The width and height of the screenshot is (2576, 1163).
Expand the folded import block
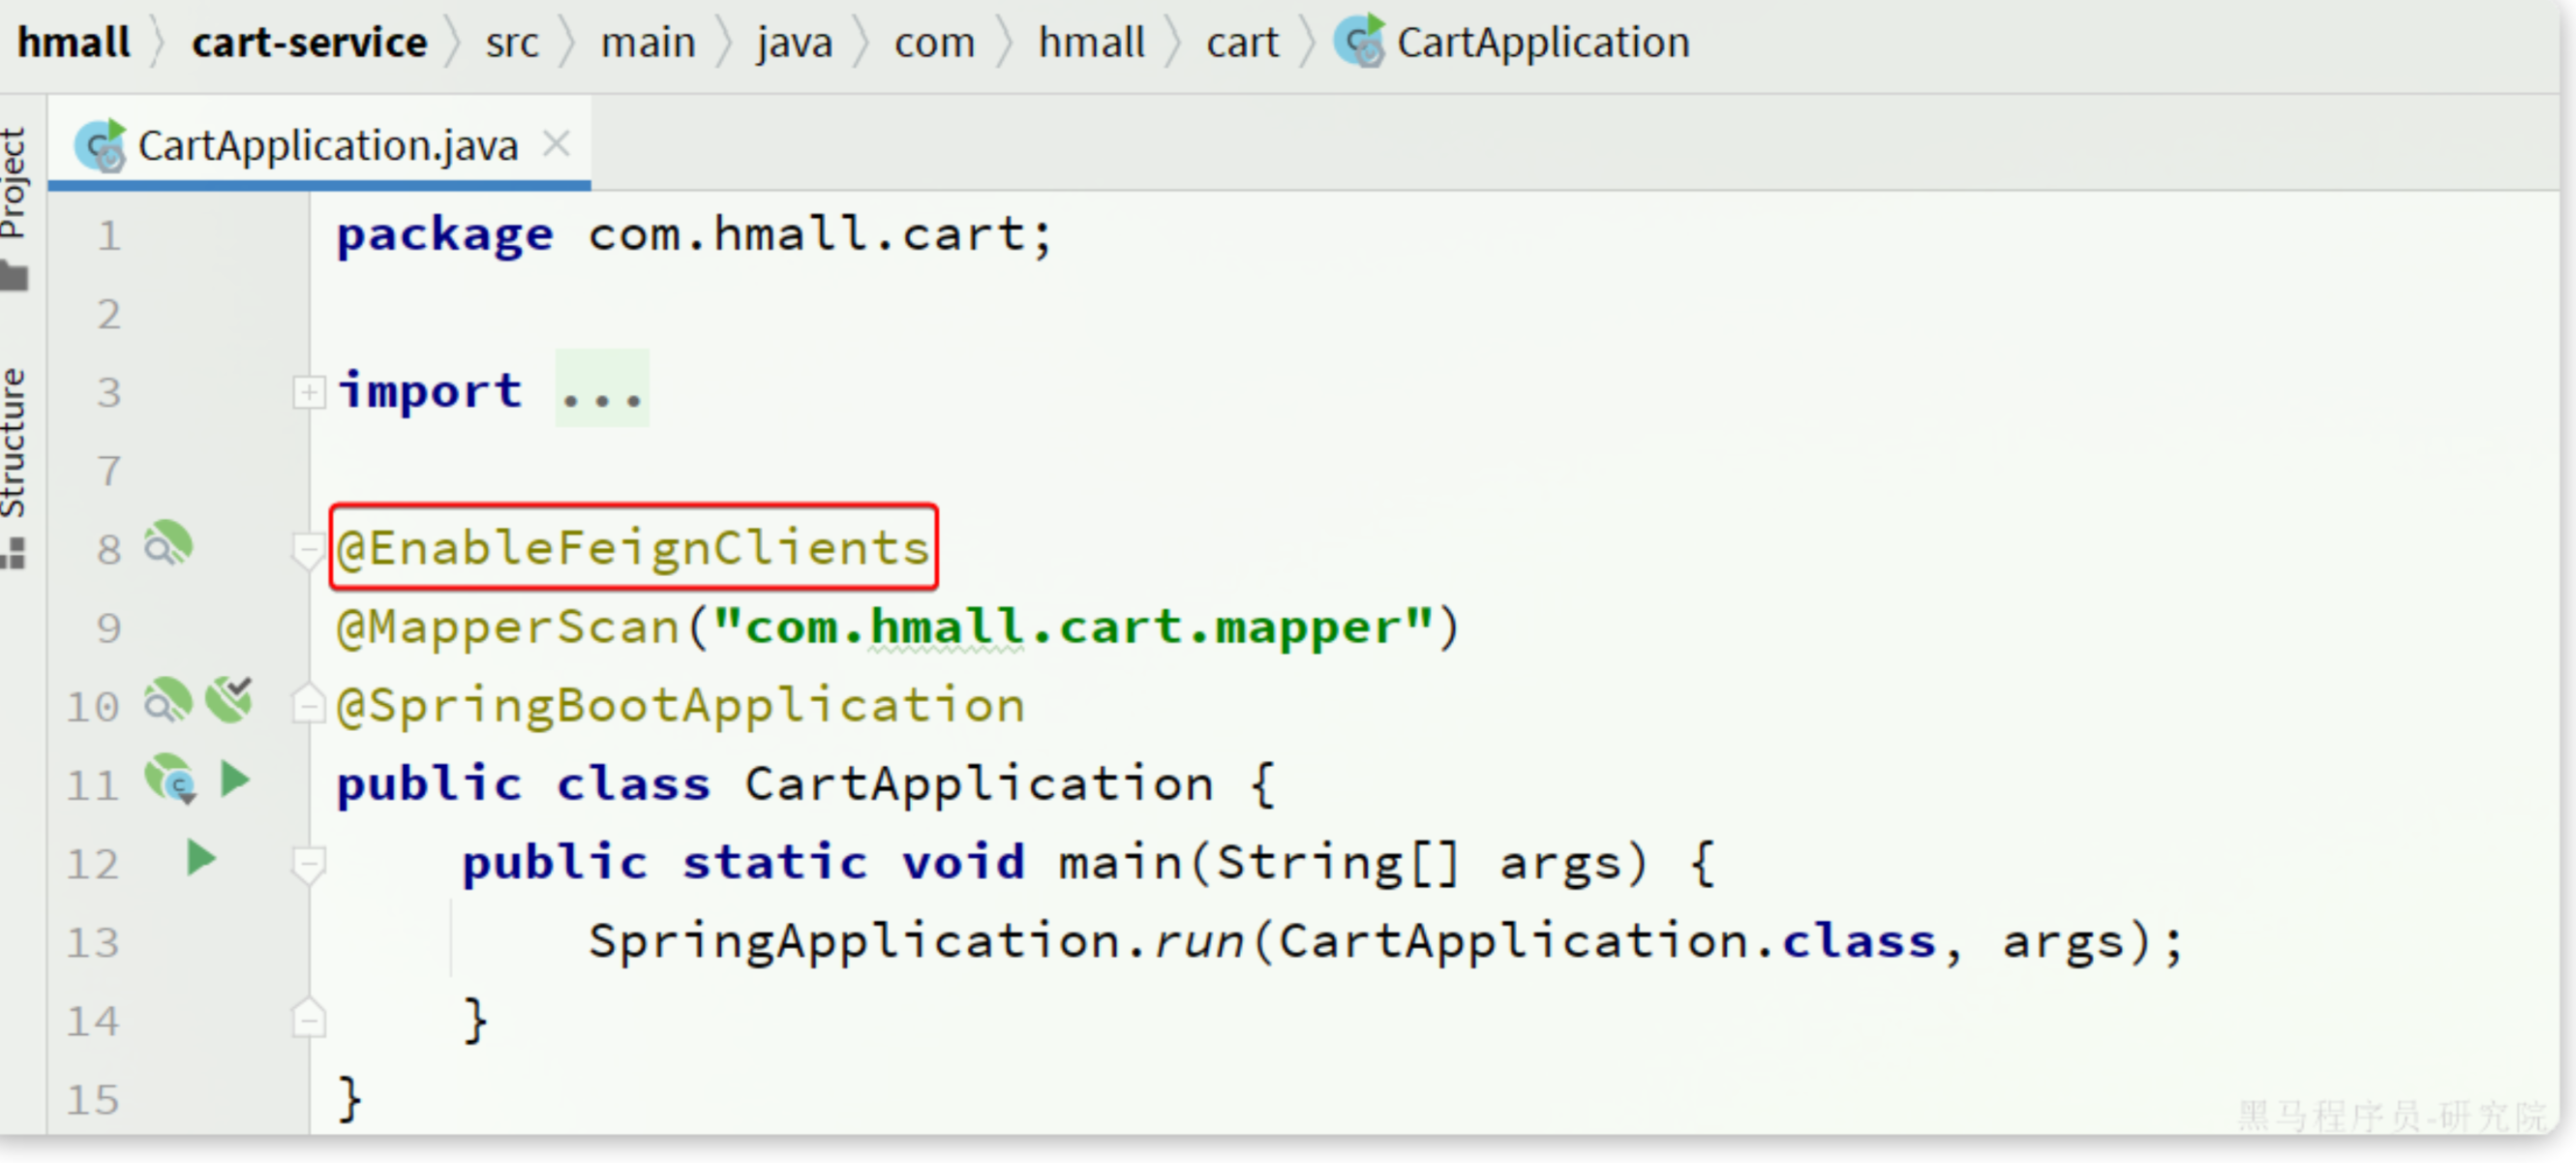(x=308, y=393)
